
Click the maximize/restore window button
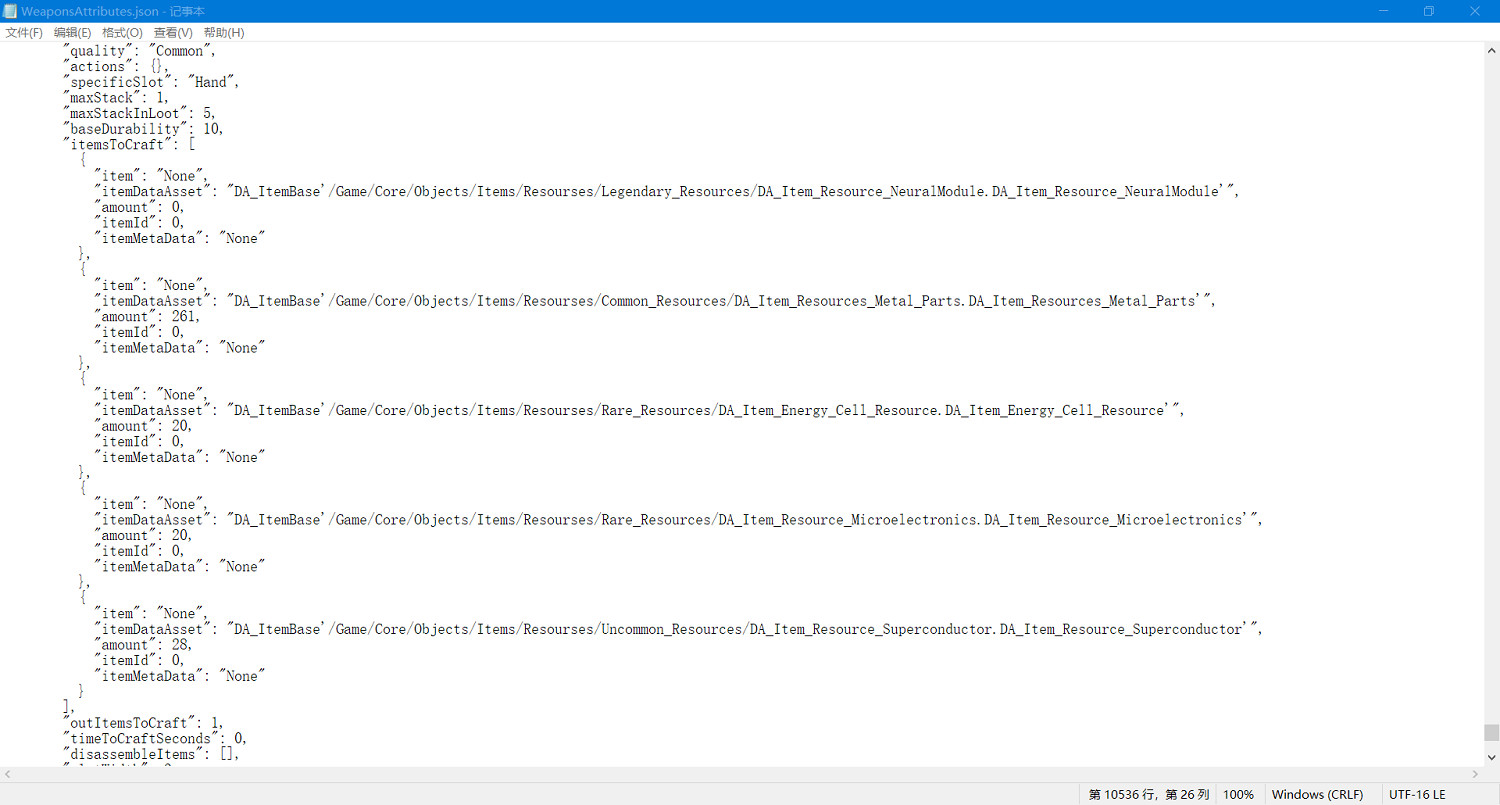[x=1429, y=11]
